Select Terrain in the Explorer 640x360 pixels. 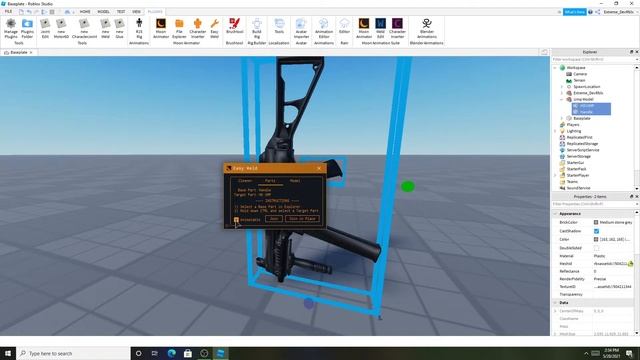pyautogui.click(x=579, y=80)
